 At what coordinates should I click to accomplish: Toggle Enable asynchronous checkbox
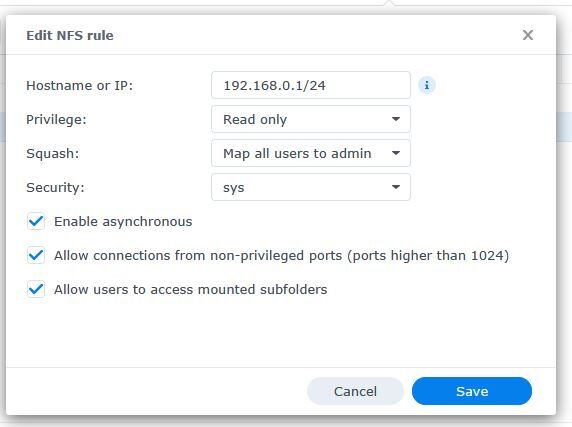point(36,221)
